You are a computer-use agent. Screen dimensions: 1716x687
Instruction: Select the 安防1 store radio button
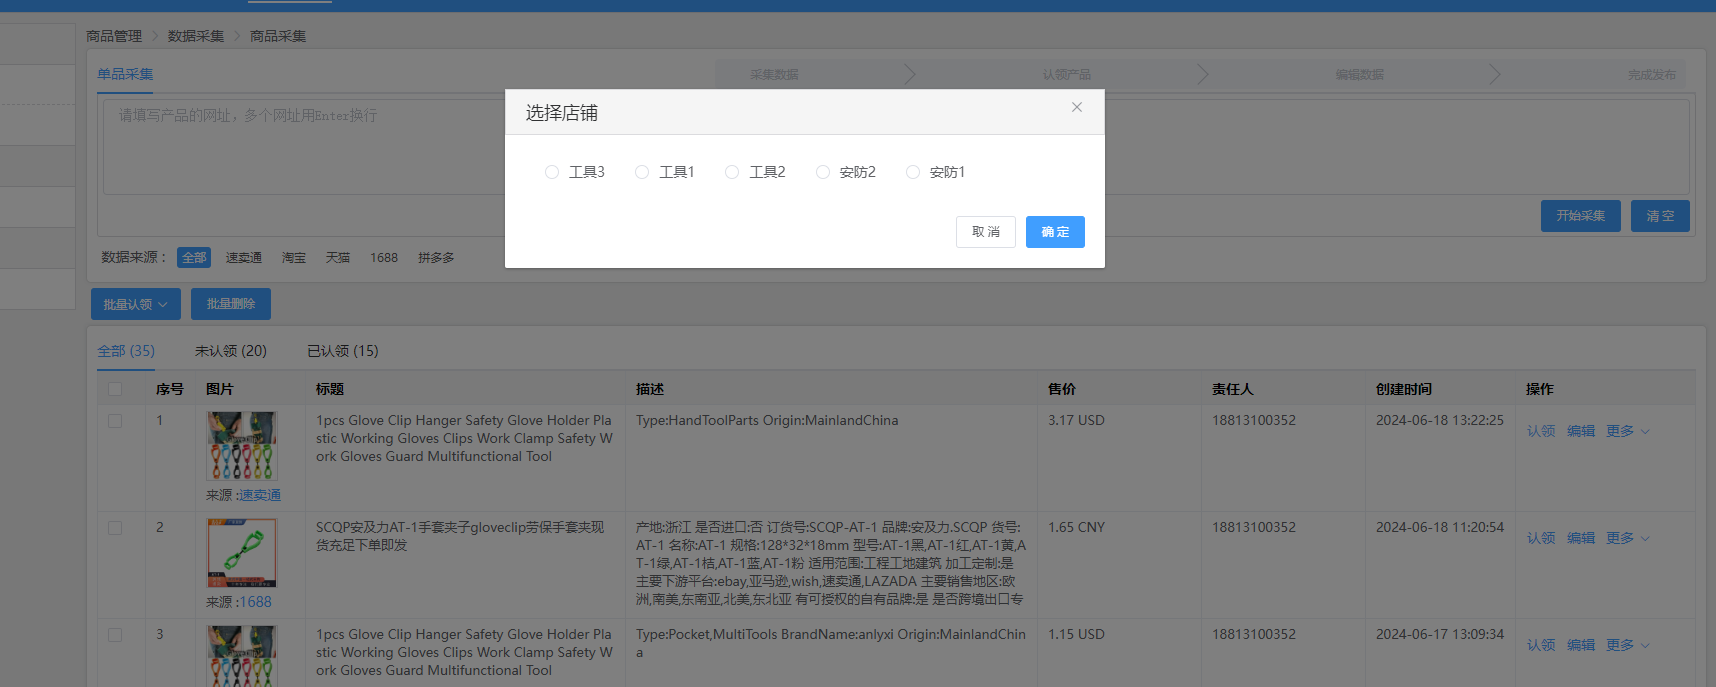click(x=913, y=172)
